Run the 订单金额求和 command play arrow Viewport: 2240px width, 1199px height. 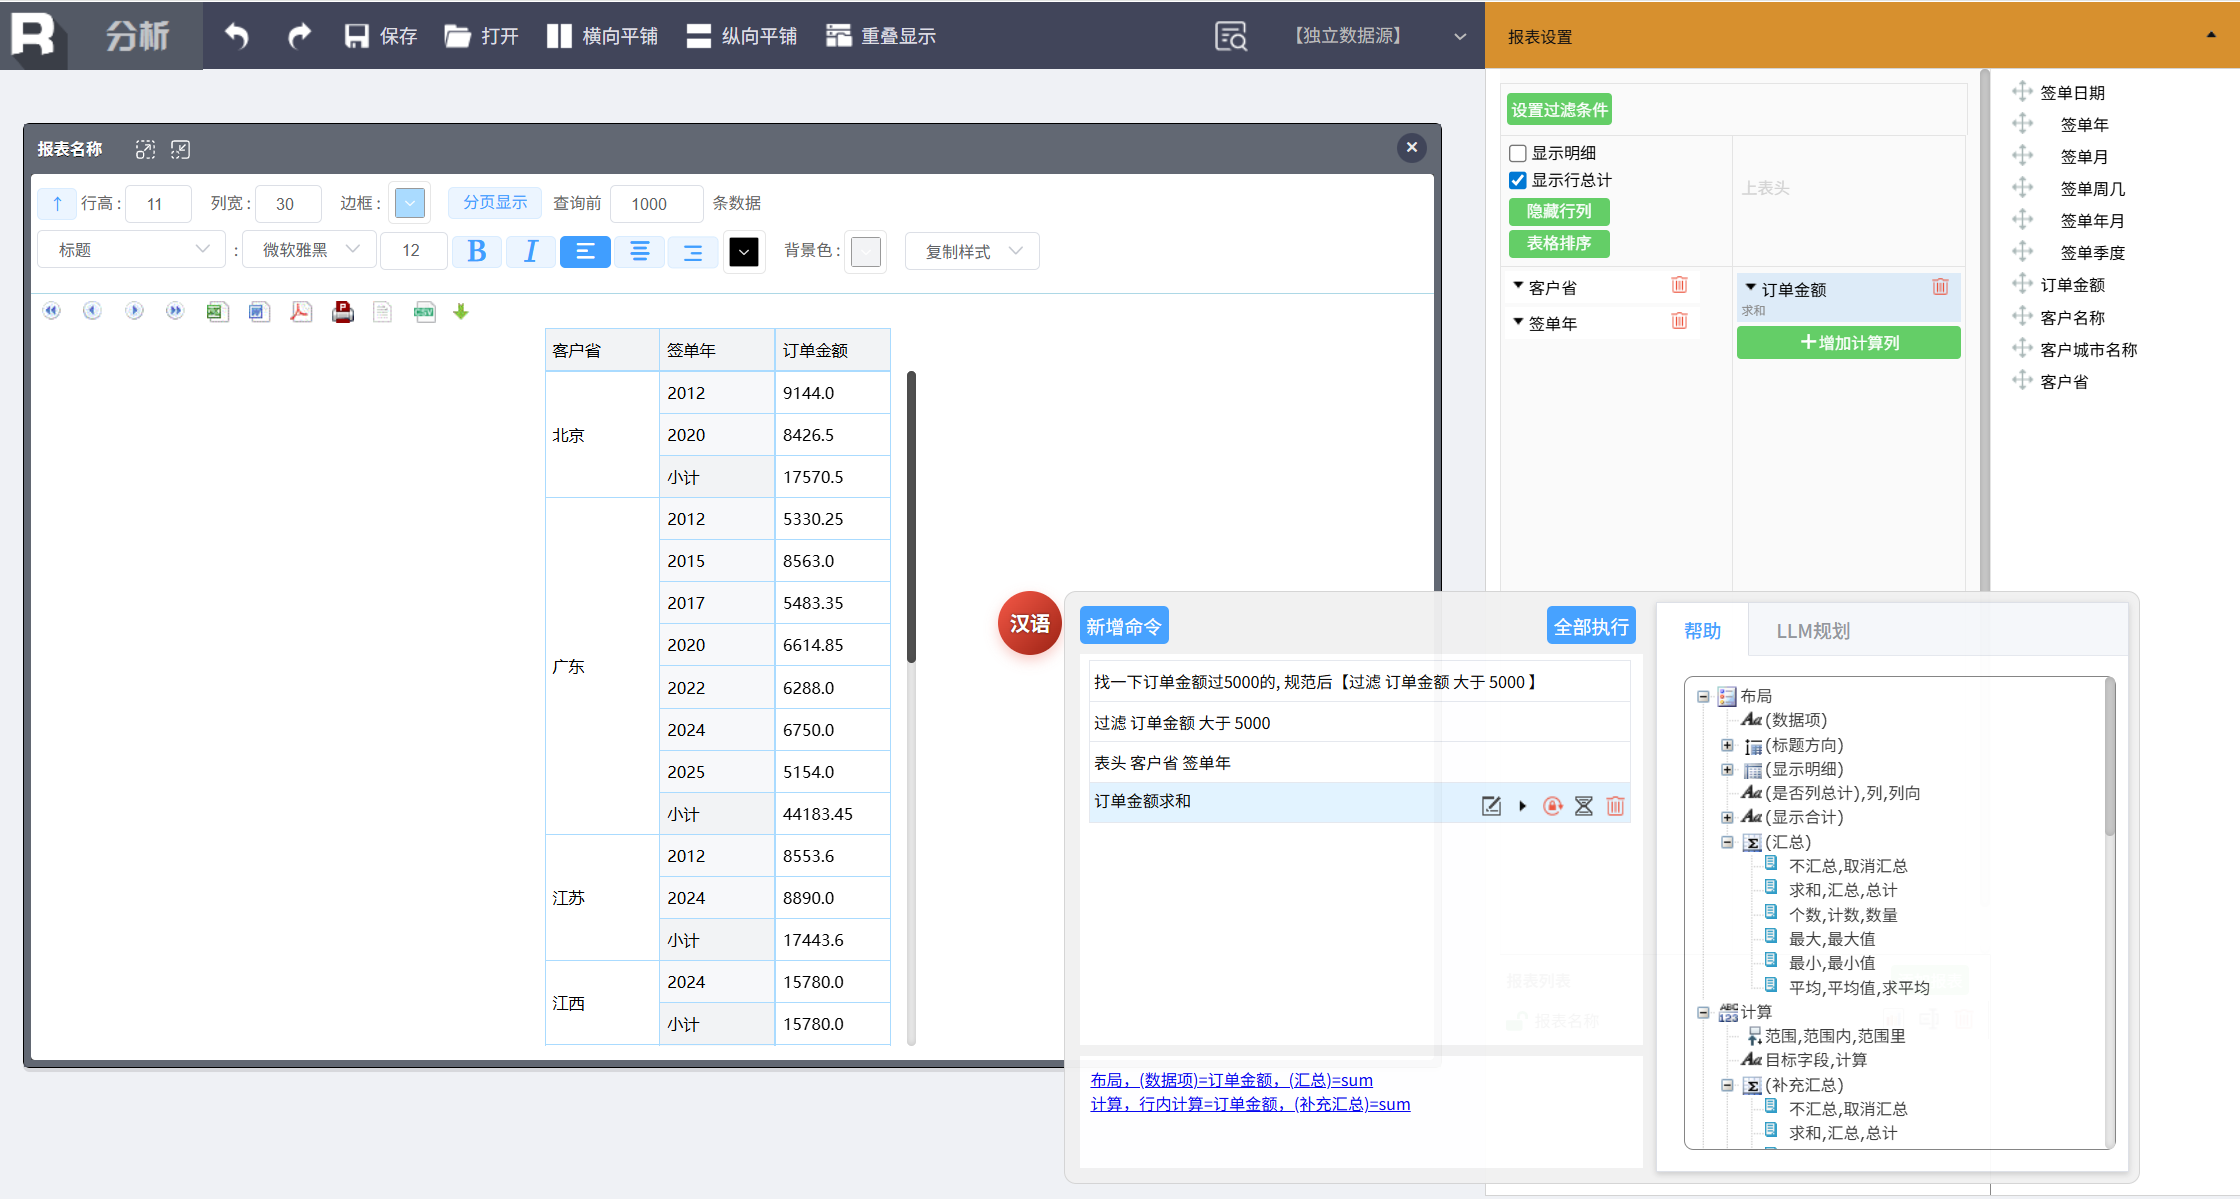point(1523,806)
